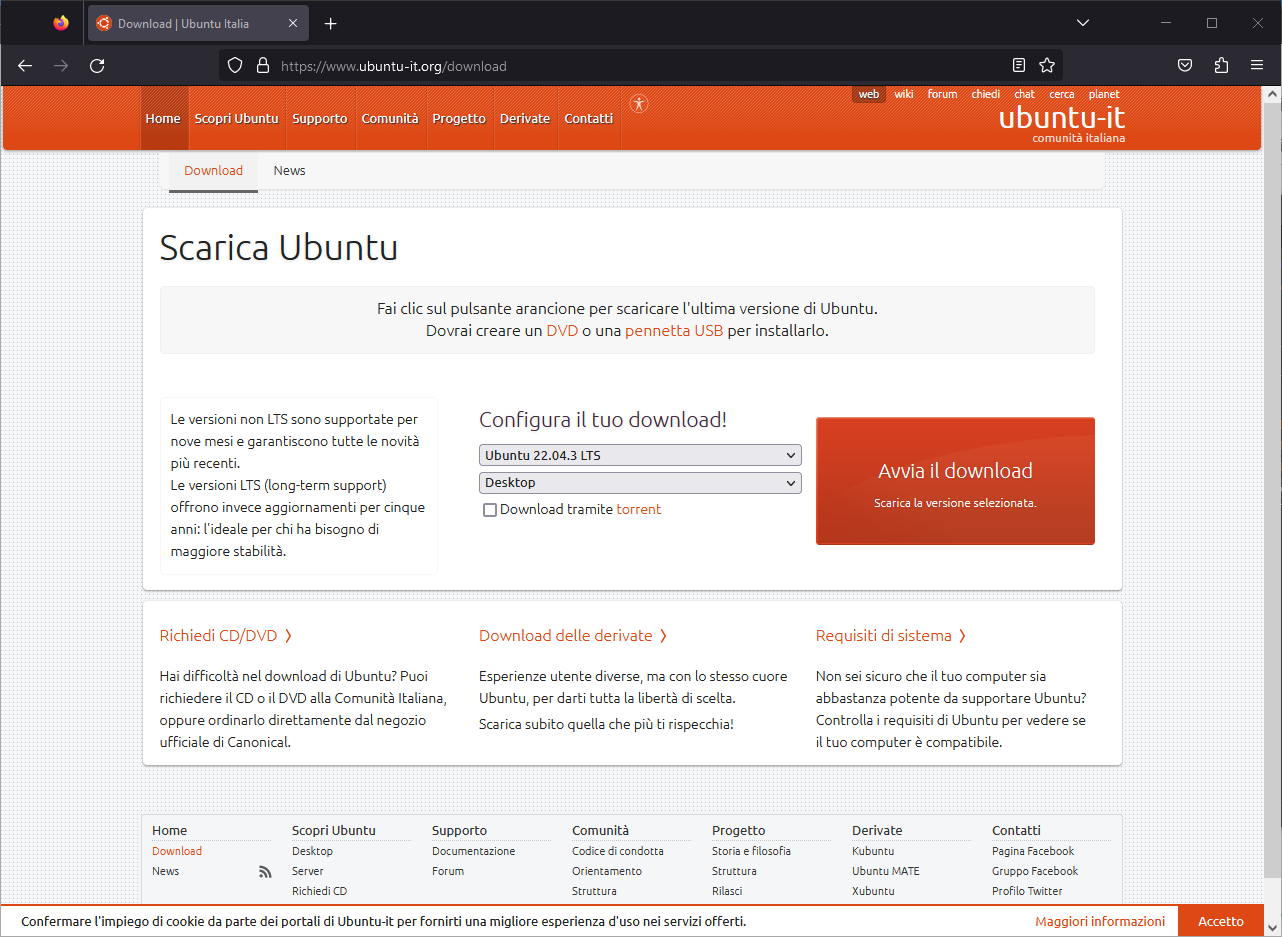Open Codice di condotta footer link

[617, 851]
